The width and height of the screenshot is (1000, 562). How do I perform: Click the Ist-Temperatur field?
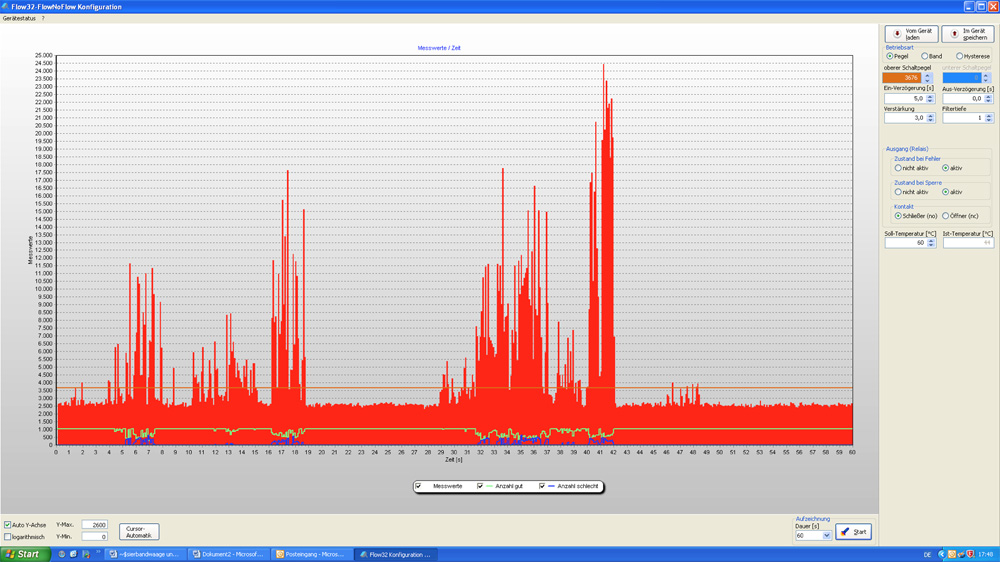[x=967, y=243]
